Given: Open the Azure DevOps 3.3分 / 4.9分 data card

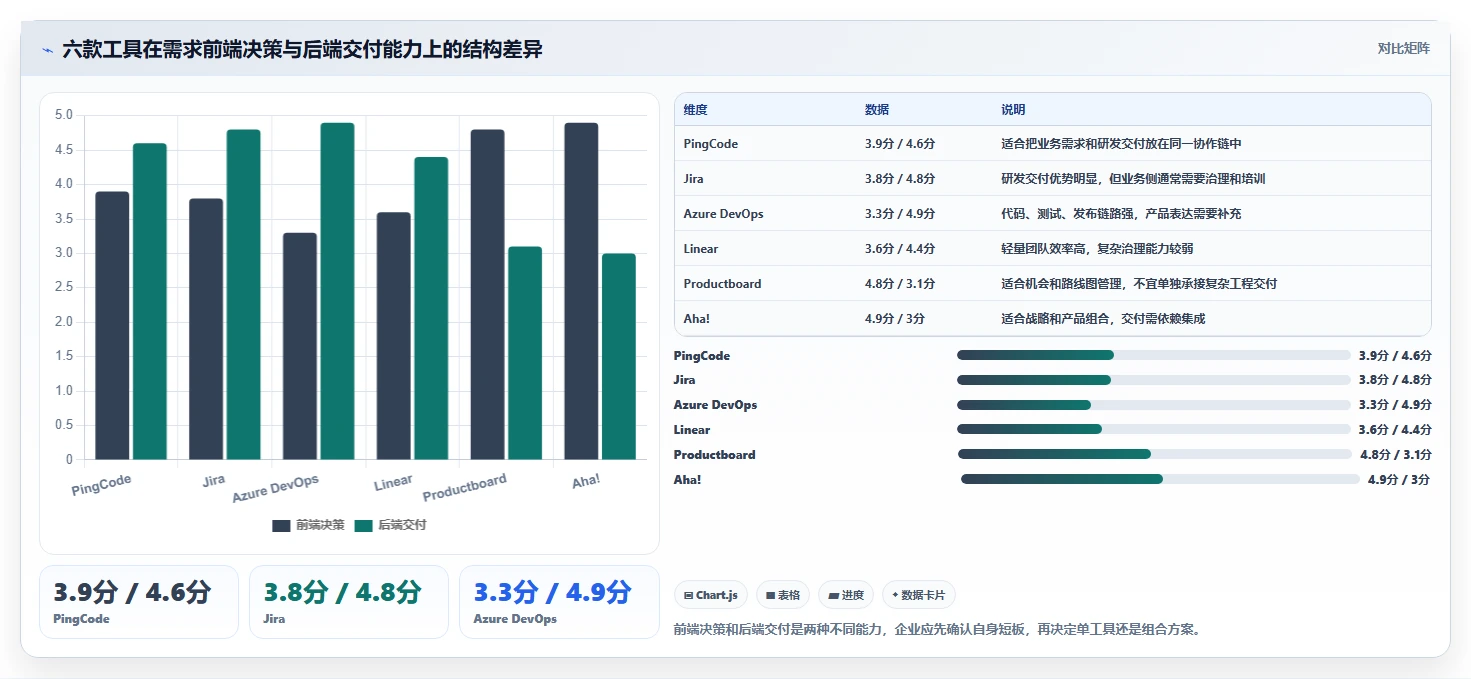Looking at the screenshot, I should (559, 602).
